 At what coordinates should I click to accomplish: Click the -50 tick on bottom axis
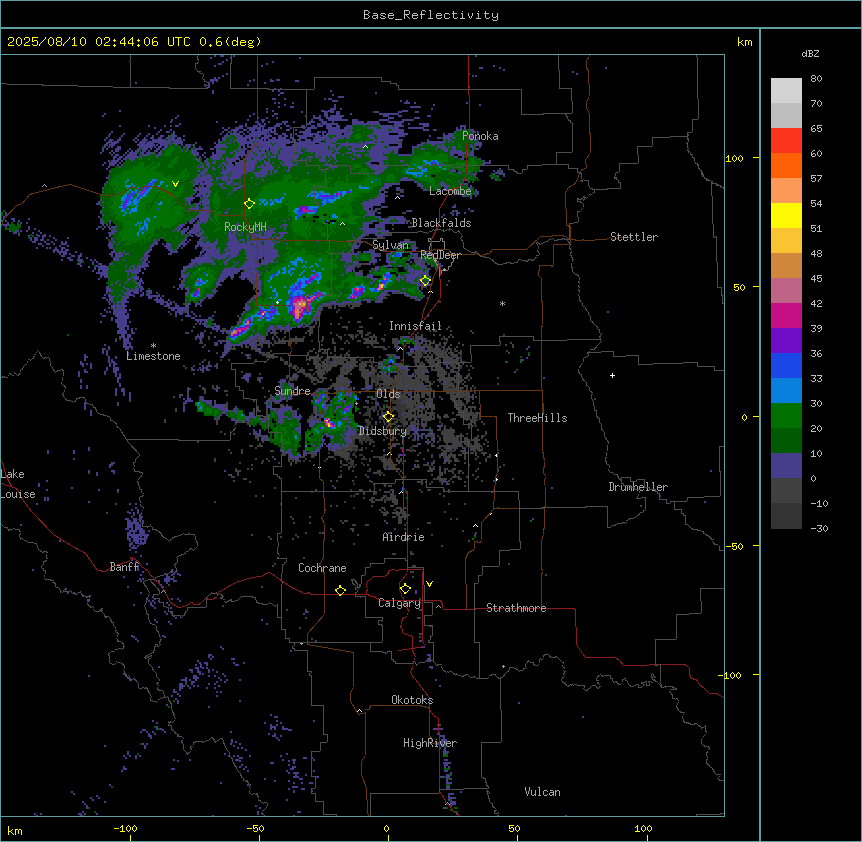pos(255,828)
